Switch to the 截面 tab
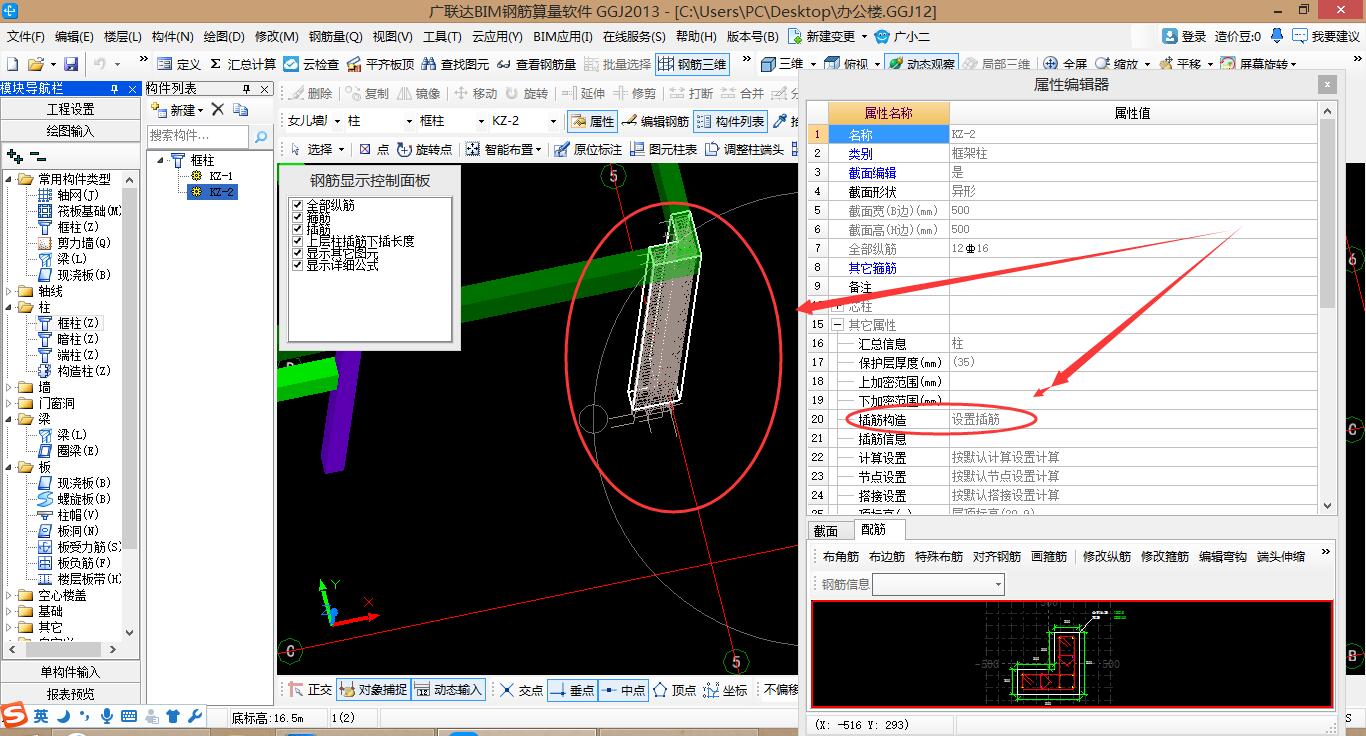The width and height of the screenshot is (1366, 736). tap(826, 531)
